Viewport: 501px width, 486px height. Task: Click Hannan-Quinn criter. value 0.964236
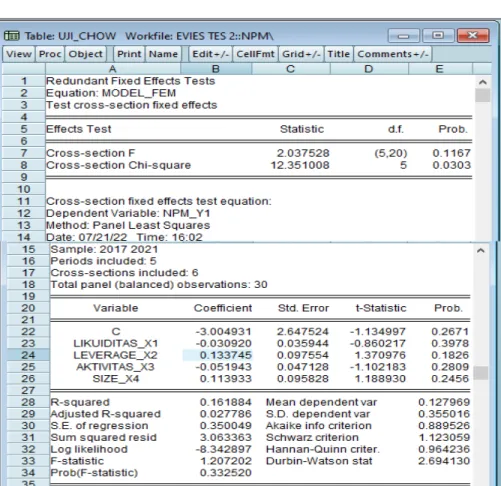444,449
